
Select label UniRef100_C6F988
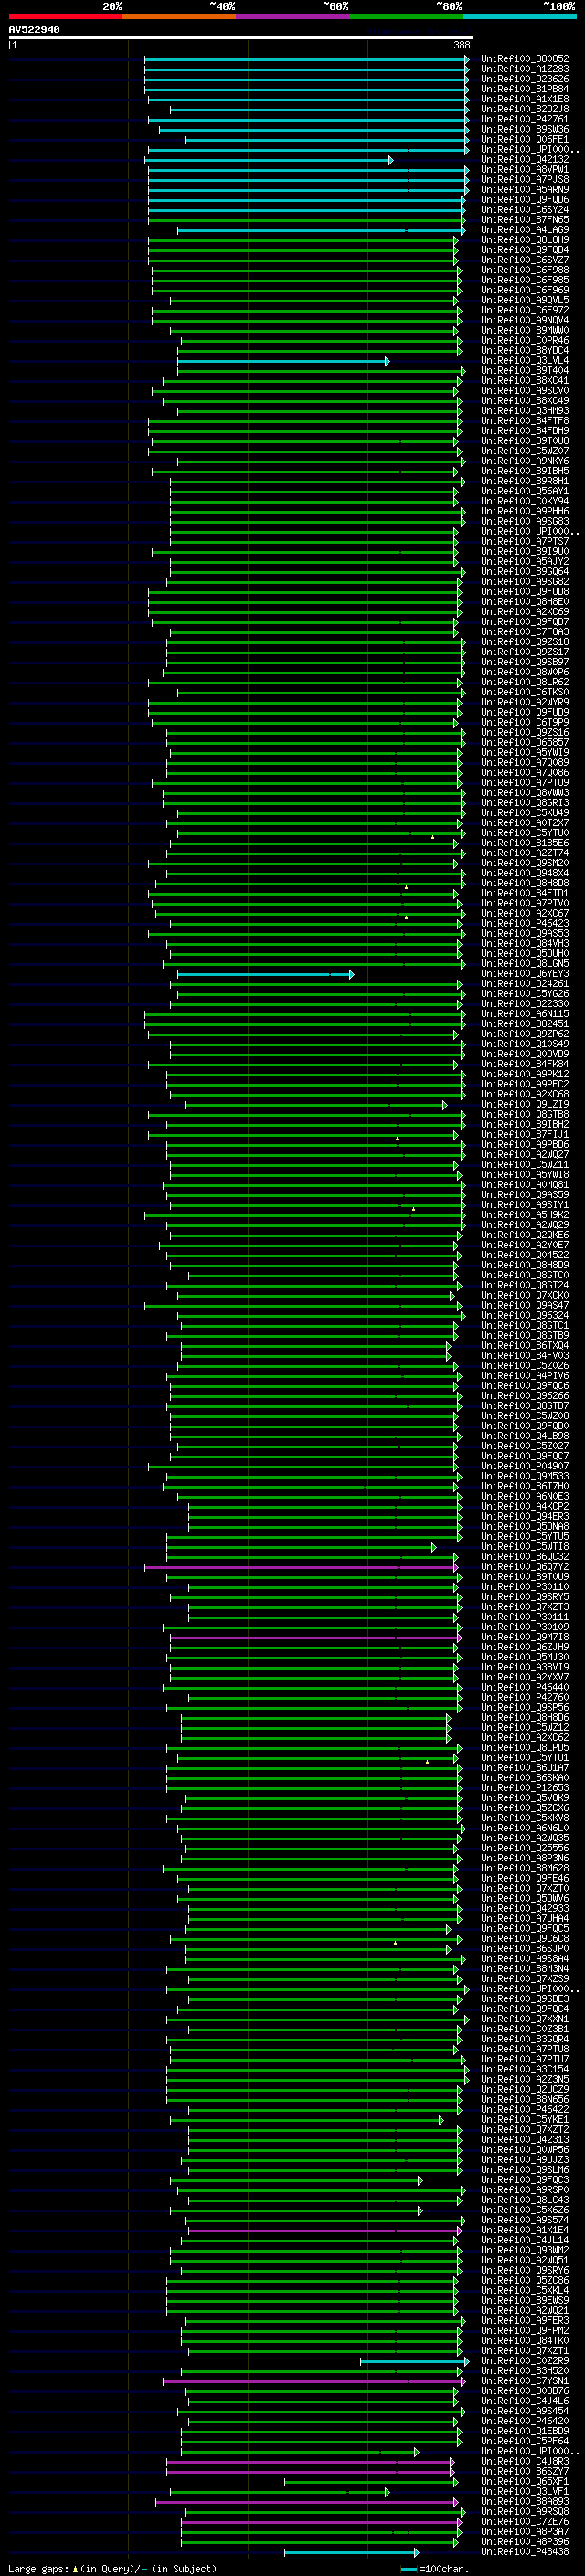pos(524,270)
